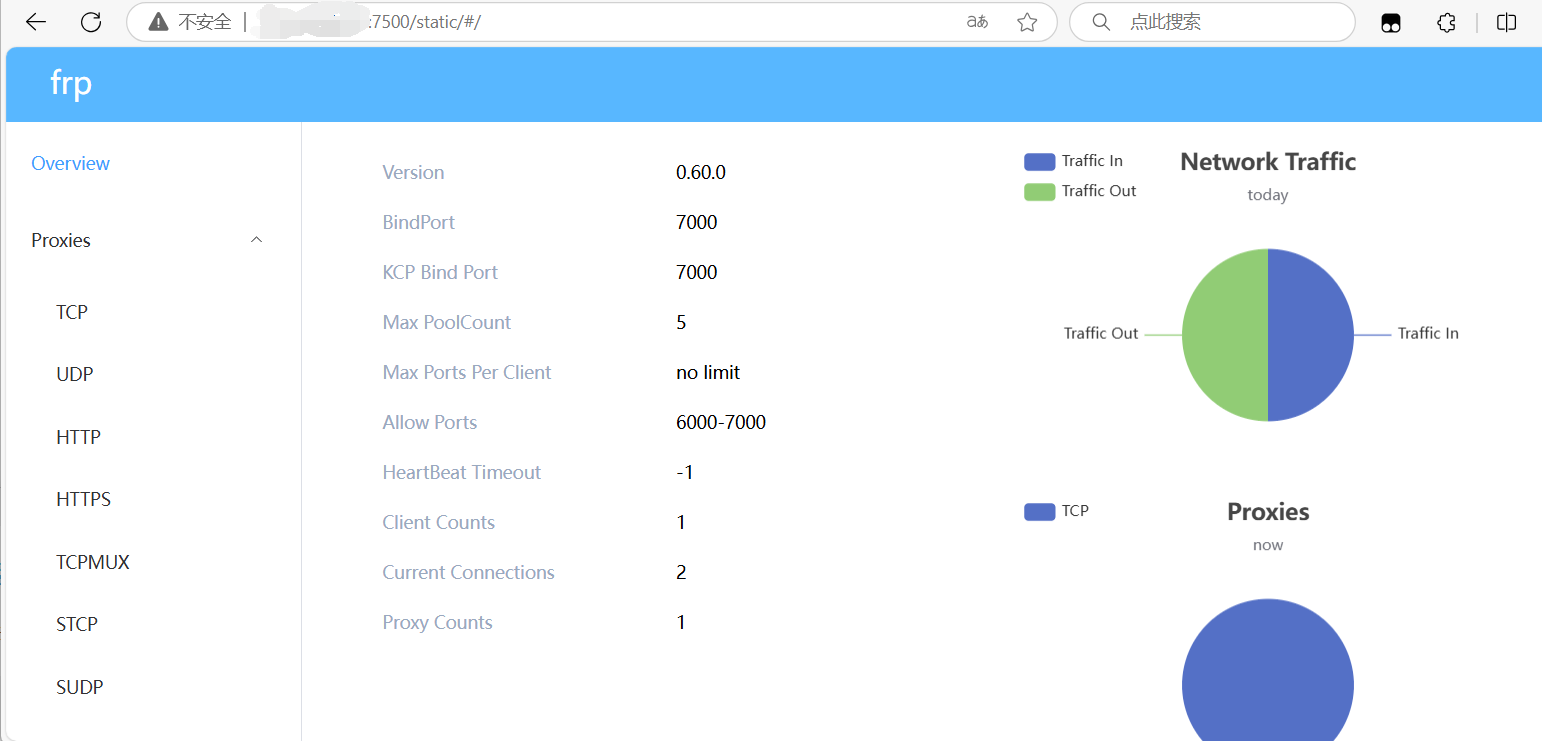Open the TCP proxies page
The image size is (1542, 741).
pyautogui.click(x=72, y=312)
